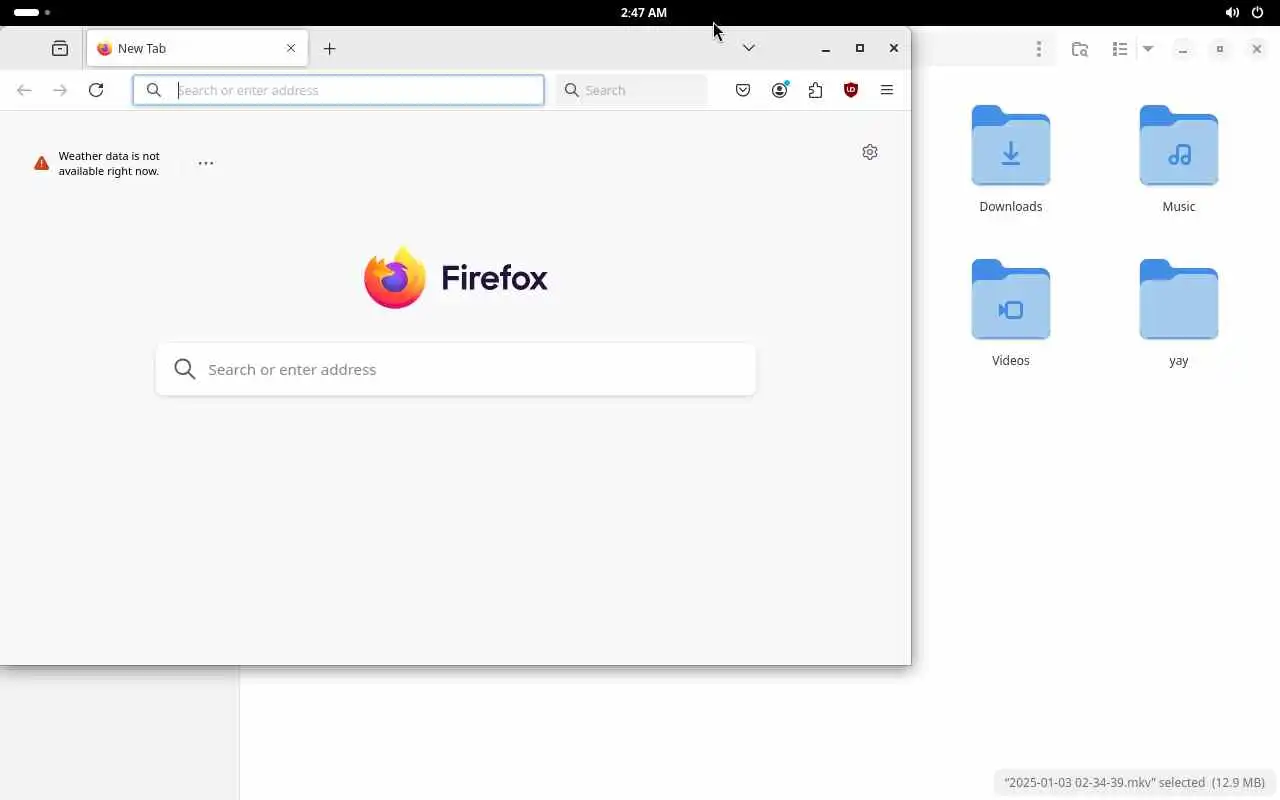Screen dimensions: 1280x800
Task: Open the system volume icon
Action: tap(1232, 13)
